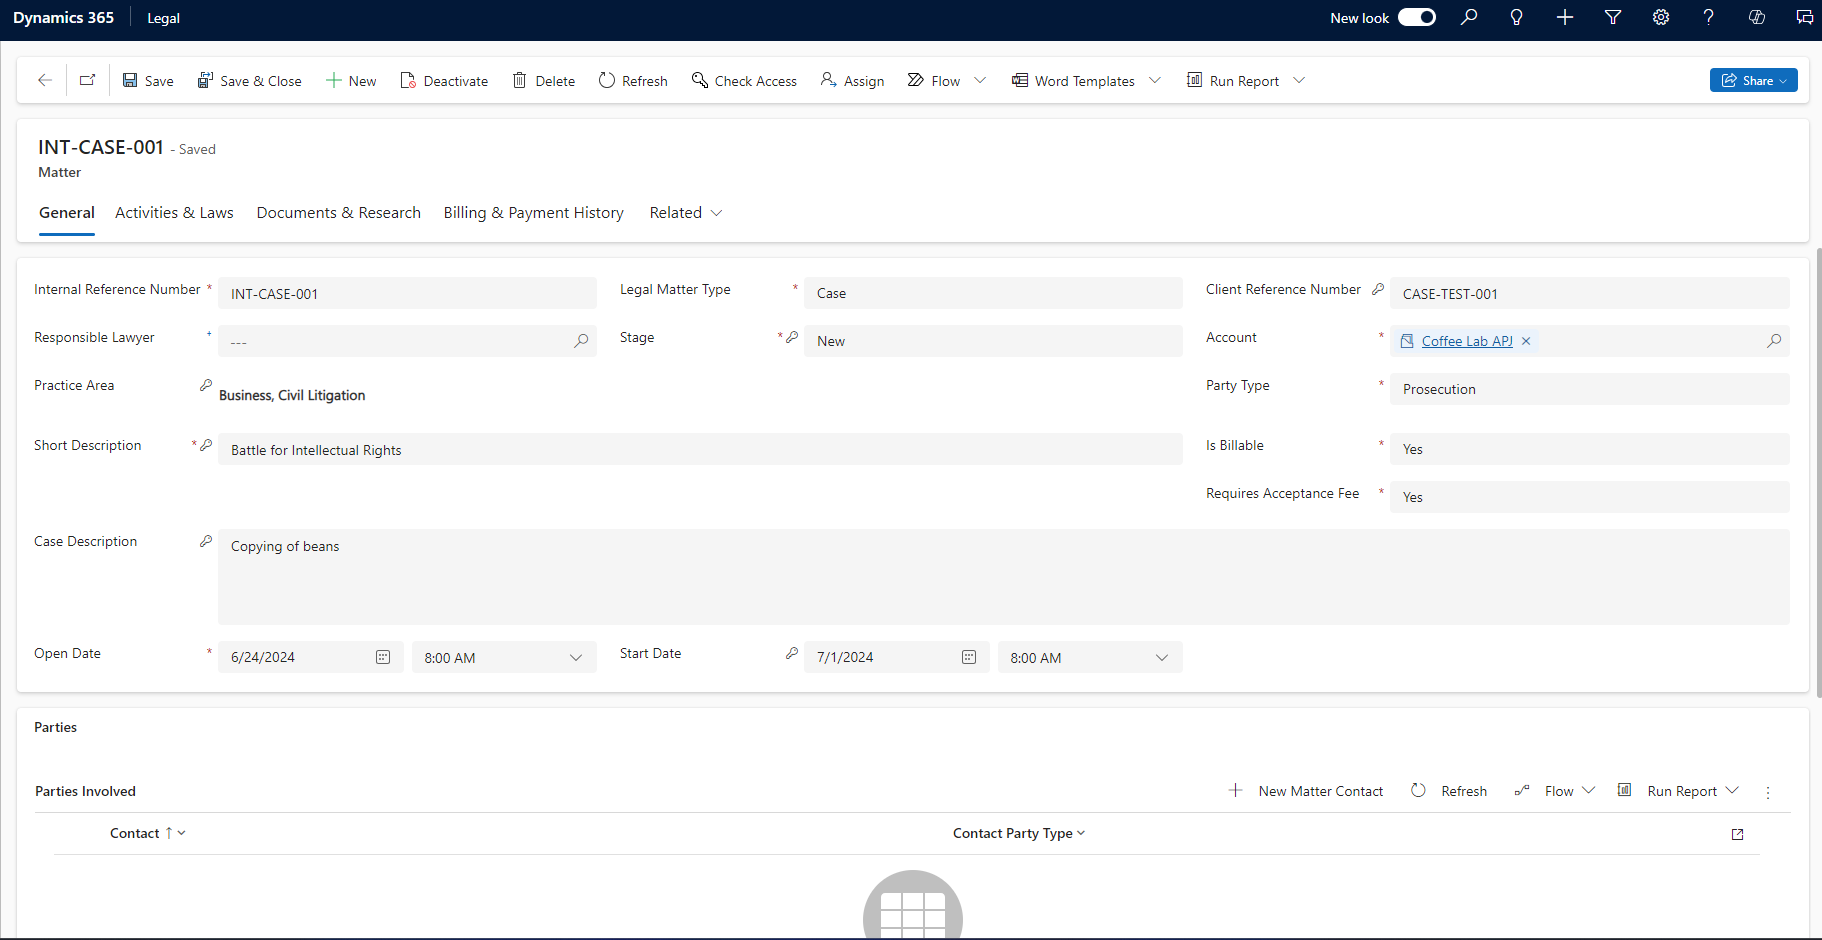This screenshot has width=1822, height=940.
Task: Toggle the New look switch
Action: [x=1417, y=17]
